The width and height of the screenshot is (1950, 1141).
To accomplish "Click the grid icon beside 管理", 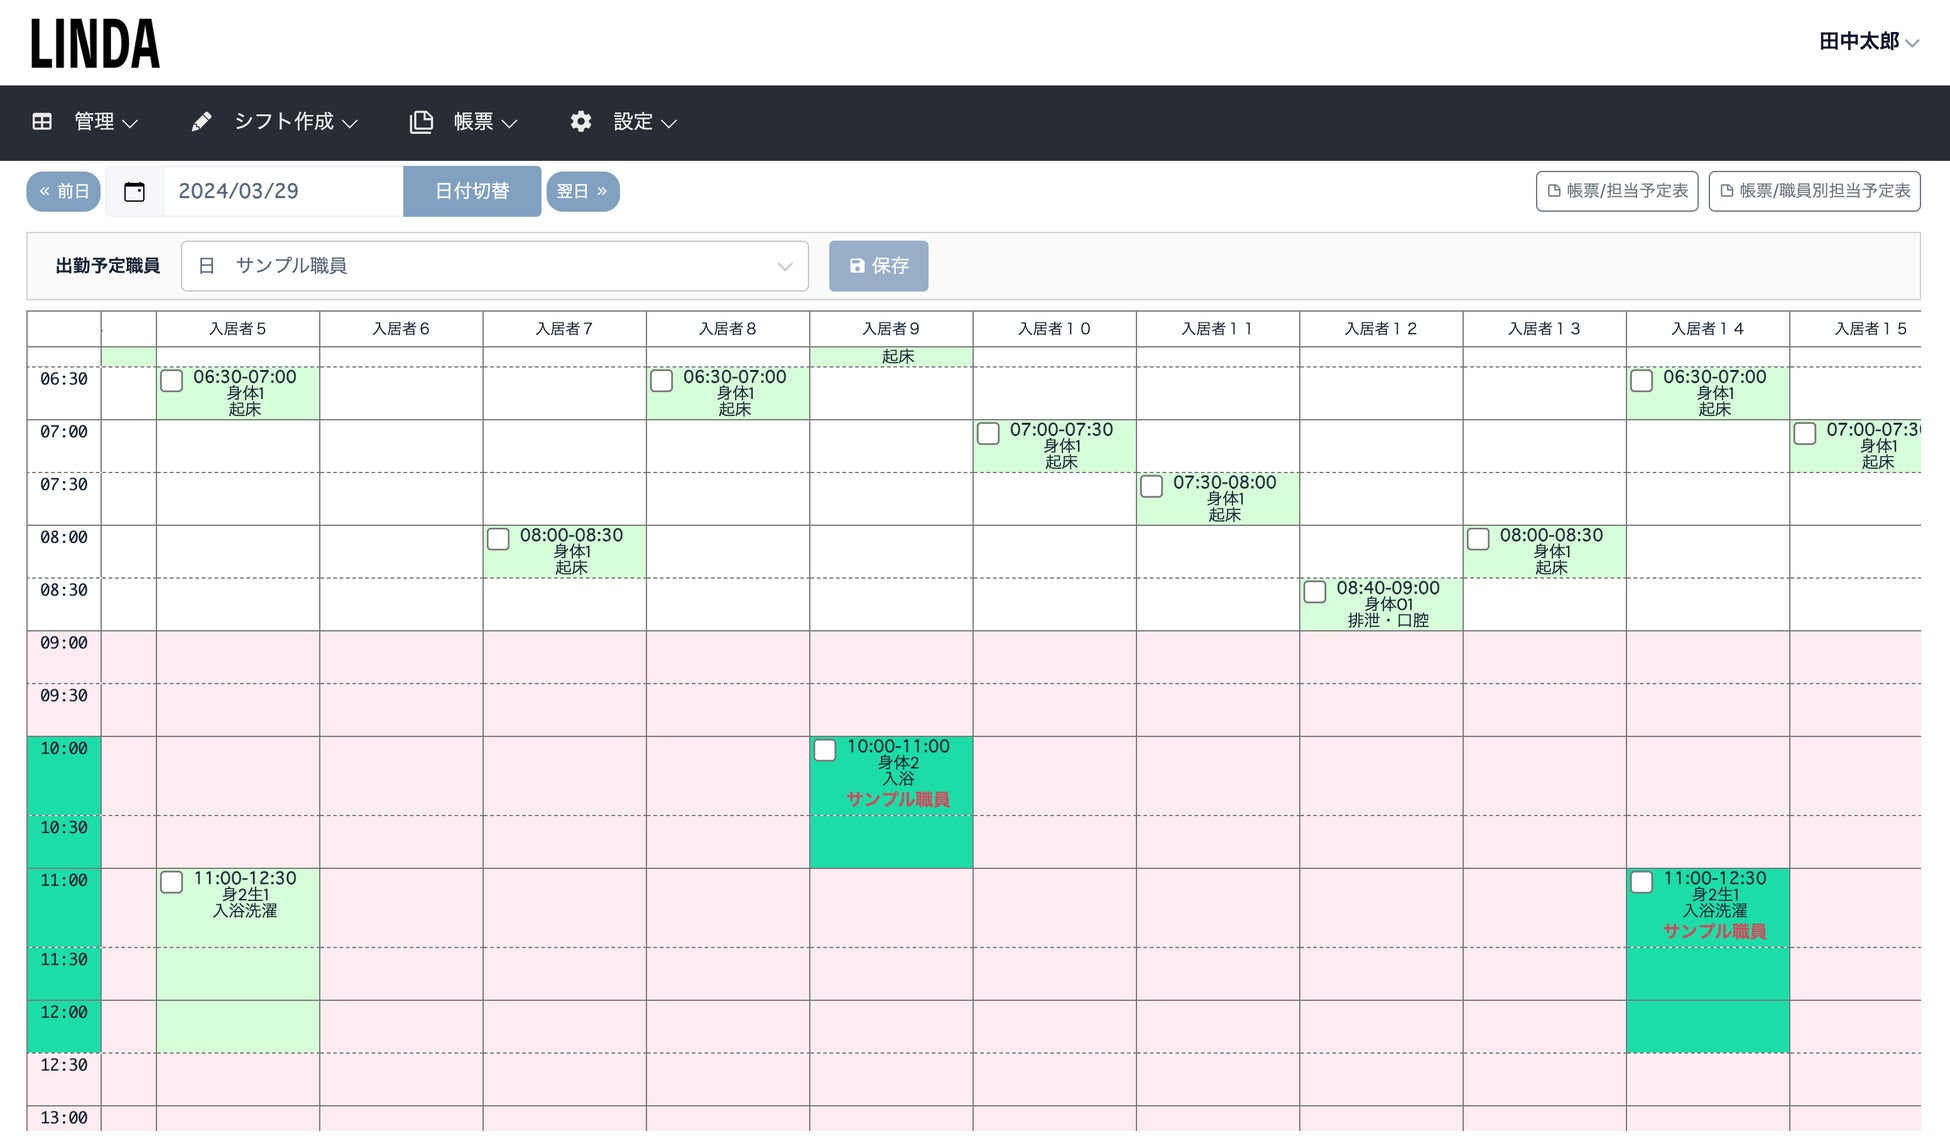I will (x=42, y=122).
